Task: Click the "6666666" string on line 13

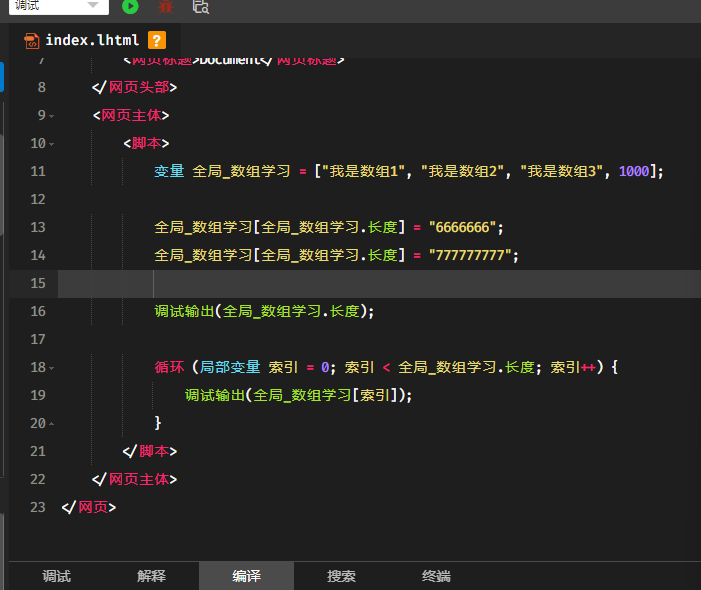Action: 462,228
